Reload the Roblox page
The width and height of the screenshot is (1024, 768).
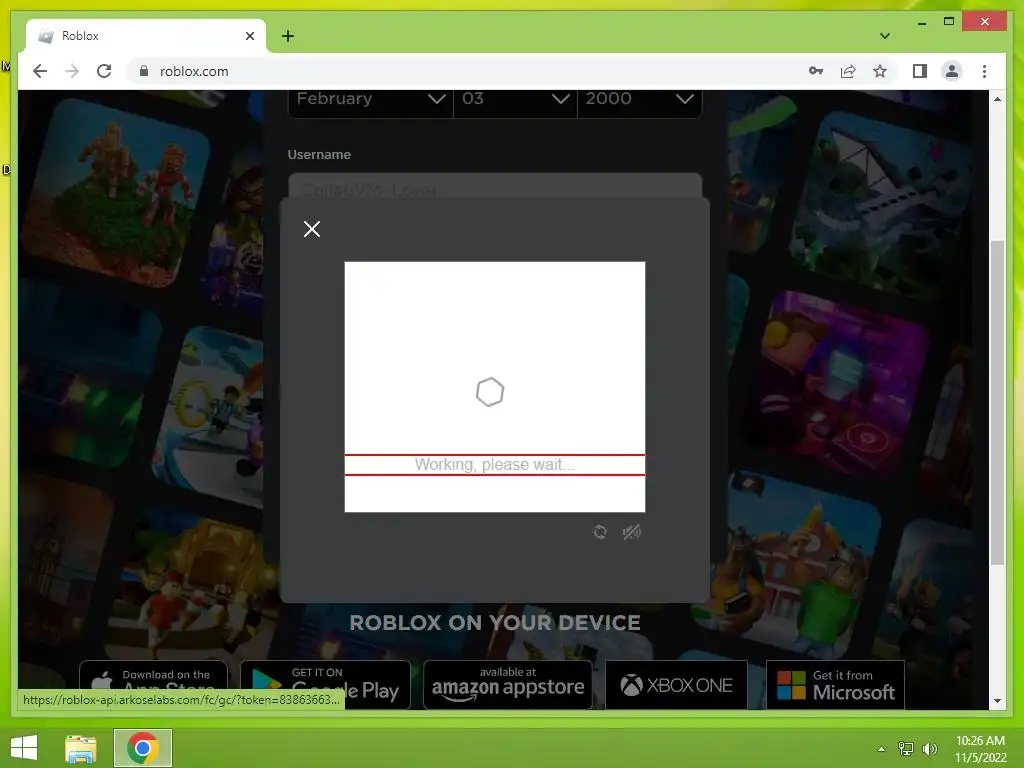[104, 71]
